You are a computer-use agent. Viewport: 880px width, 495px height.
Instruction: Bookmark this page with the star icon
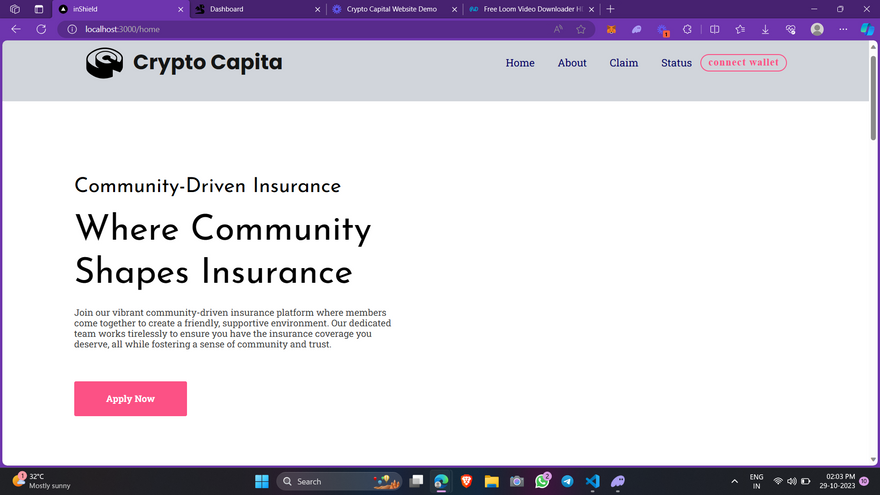pos(581,29)
